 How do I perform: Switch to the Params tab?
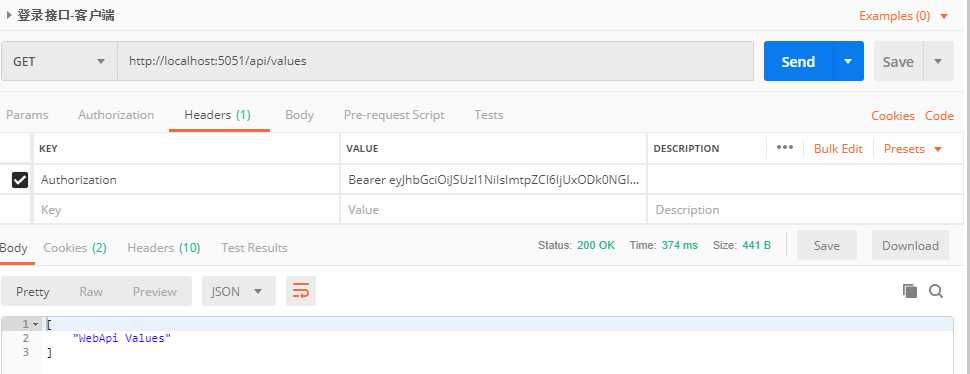coord(27,115)
